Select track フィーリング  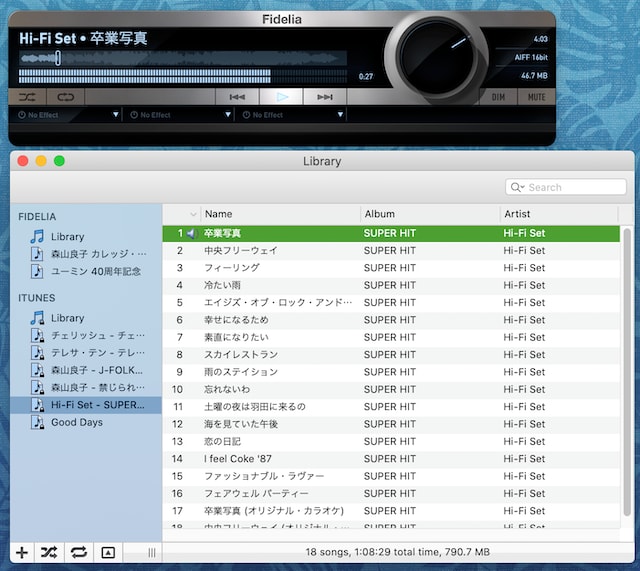391,268
